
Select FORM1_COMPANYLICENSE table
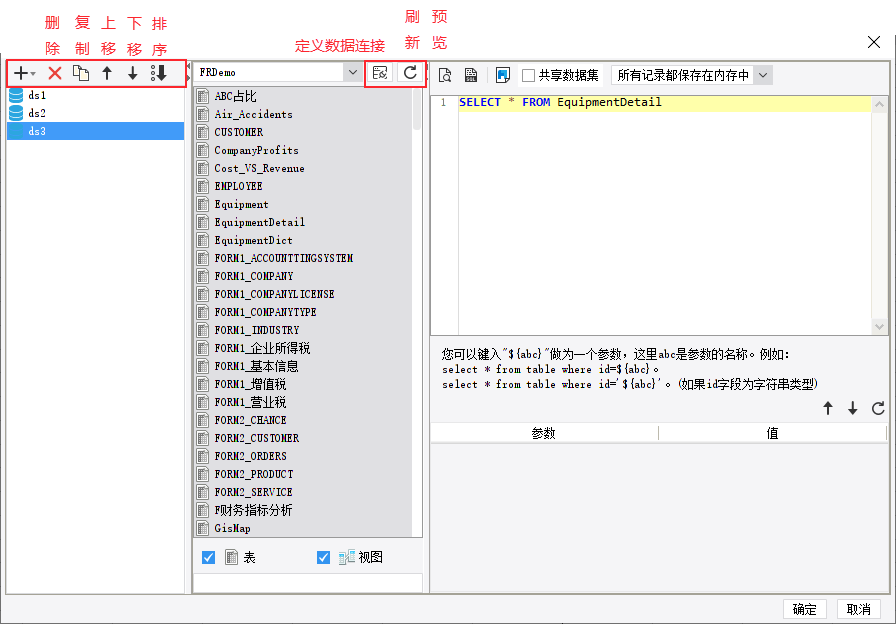pyautogui.click(x=303, y=294)
